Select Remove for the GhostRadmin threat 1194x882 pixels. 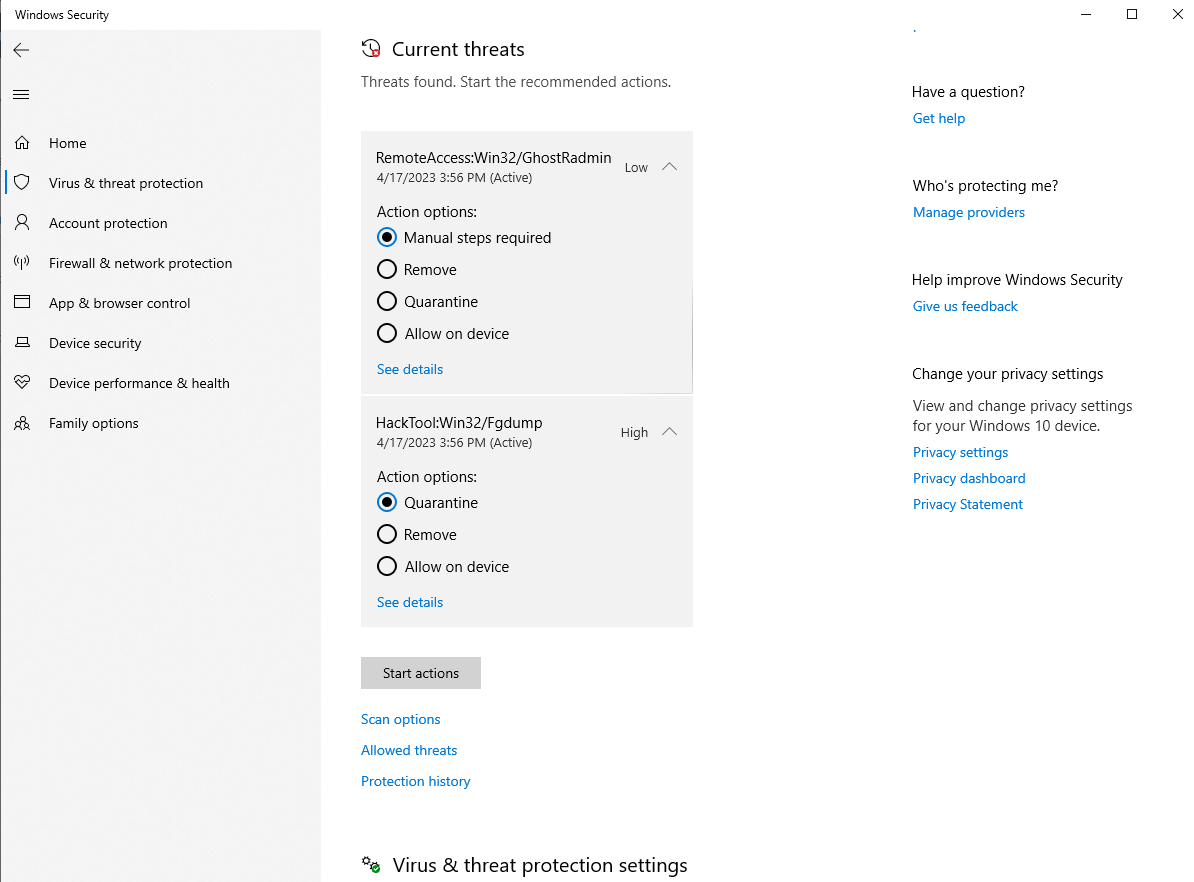(x=387, y=270)
